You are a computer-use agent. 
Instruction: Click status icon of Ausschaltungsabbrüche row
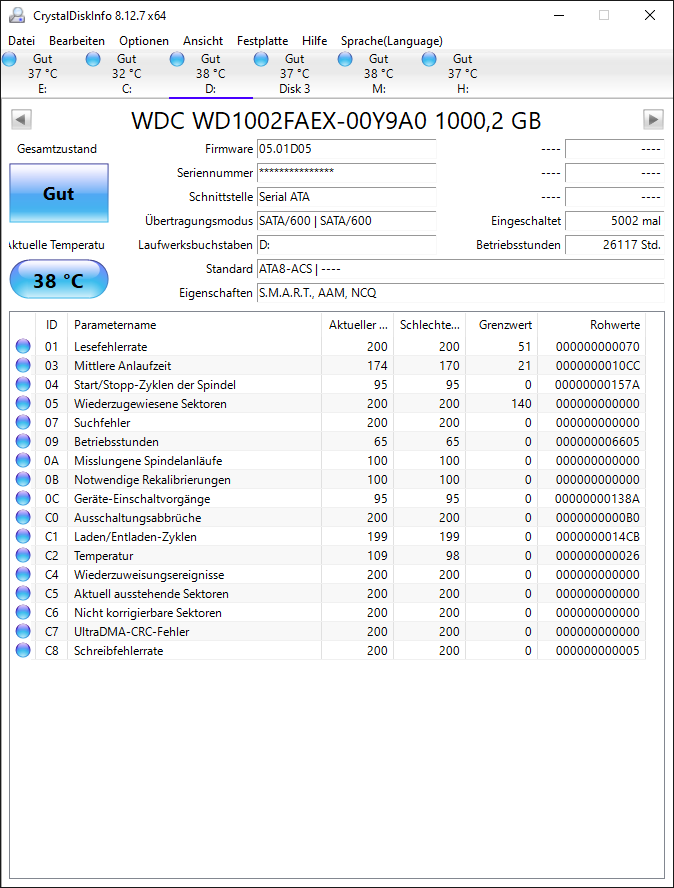pyautogui.click(x=23, y=517)
